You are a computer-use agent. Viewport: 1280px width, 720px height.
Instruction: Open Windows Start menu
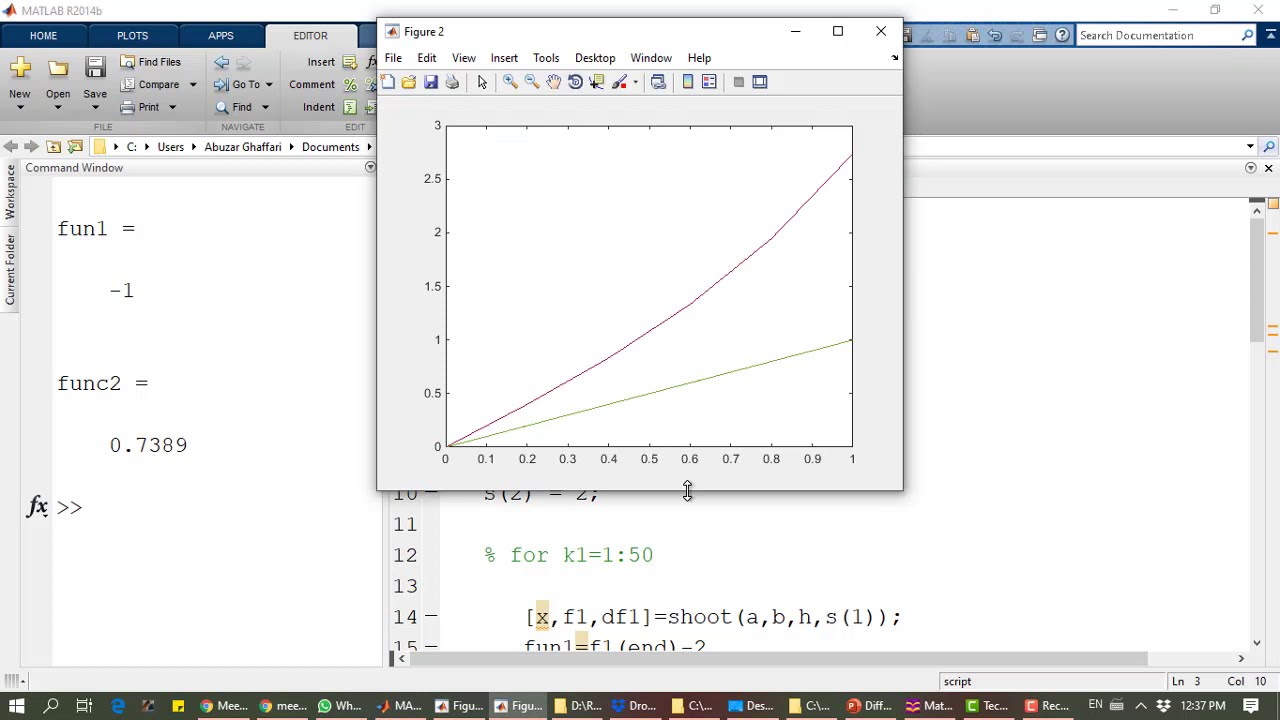click(x=17, y=706)
